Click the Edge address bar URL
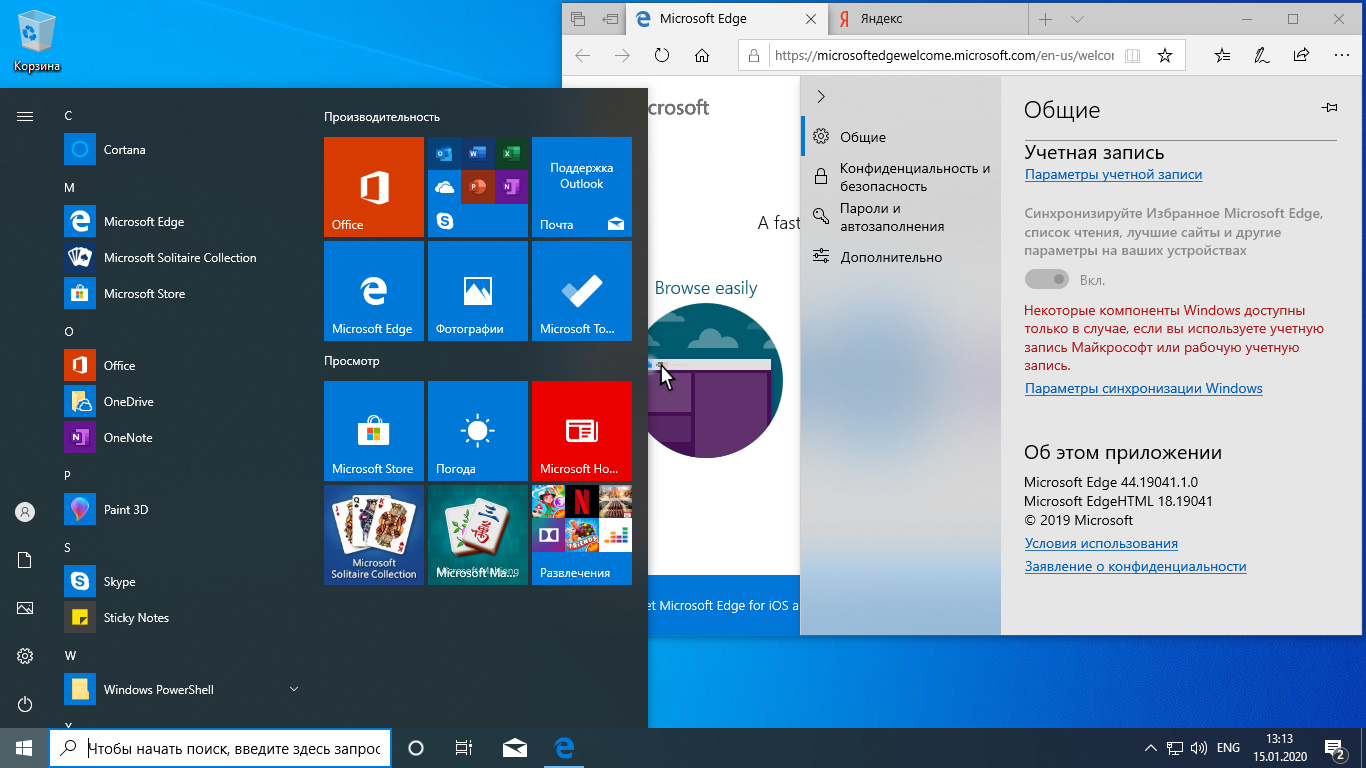 [x=943, y=56]
